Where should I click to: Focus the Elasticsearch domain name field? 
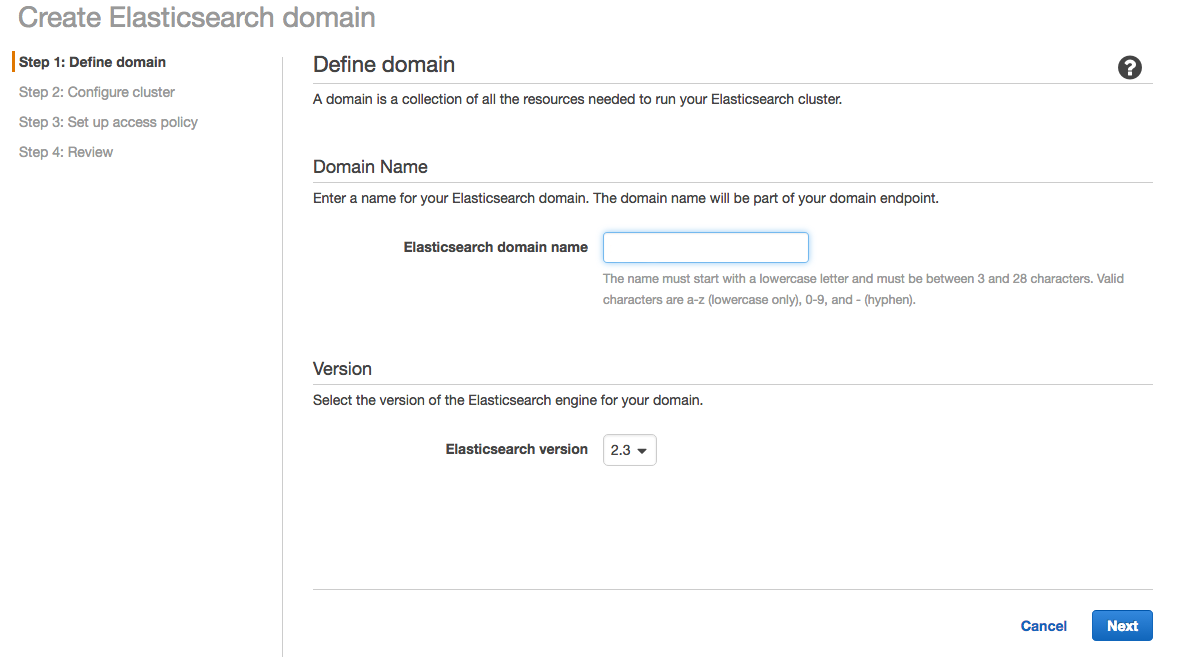705,247
